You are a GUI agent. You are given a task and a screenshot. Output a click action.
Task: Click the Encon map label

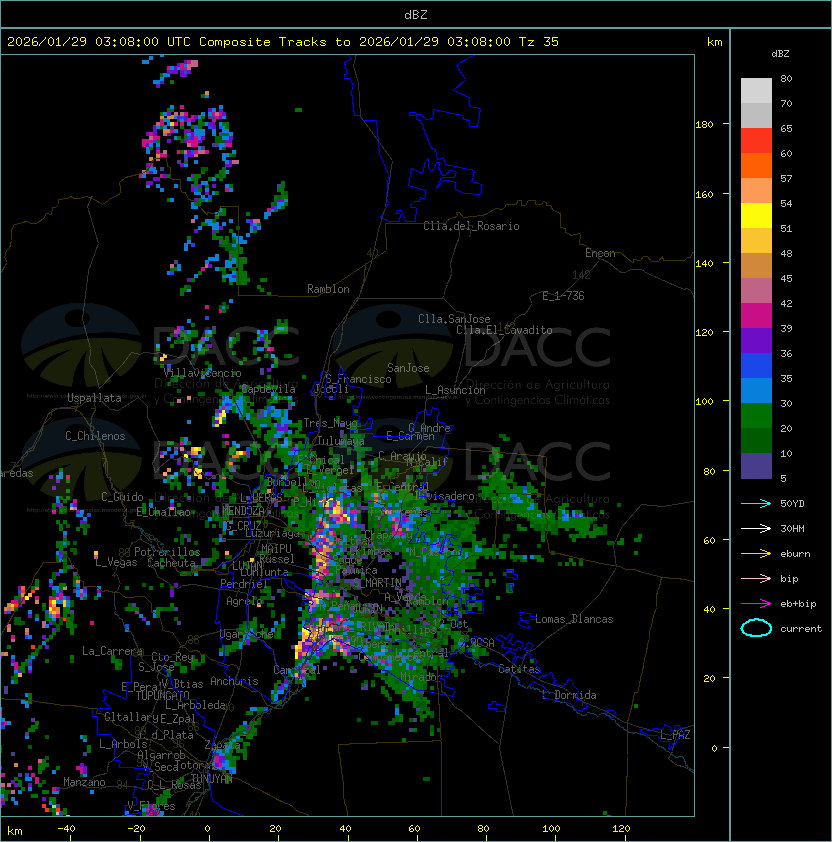pos(600,253)
